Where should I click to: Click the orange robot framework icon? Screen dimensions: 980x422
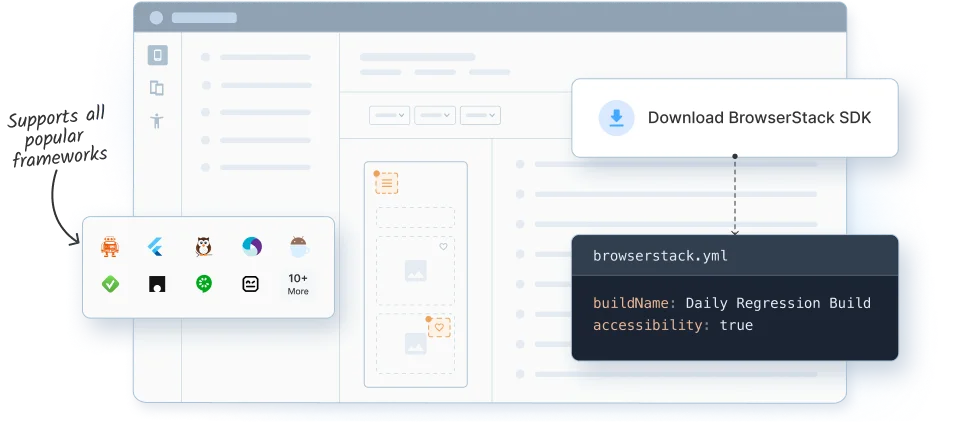110,246
